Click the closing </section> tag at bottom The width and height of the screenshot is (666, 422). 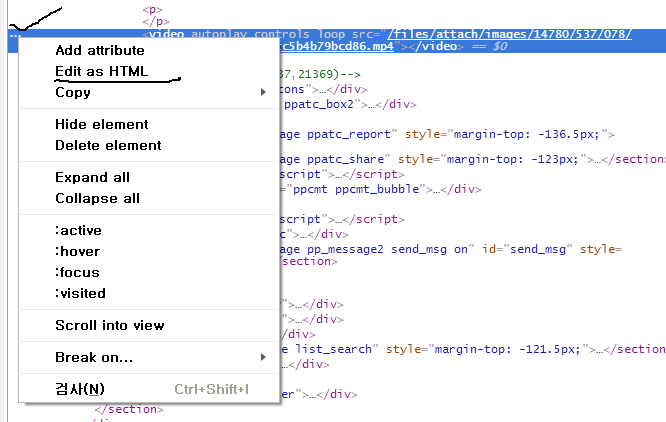[129, 409]
